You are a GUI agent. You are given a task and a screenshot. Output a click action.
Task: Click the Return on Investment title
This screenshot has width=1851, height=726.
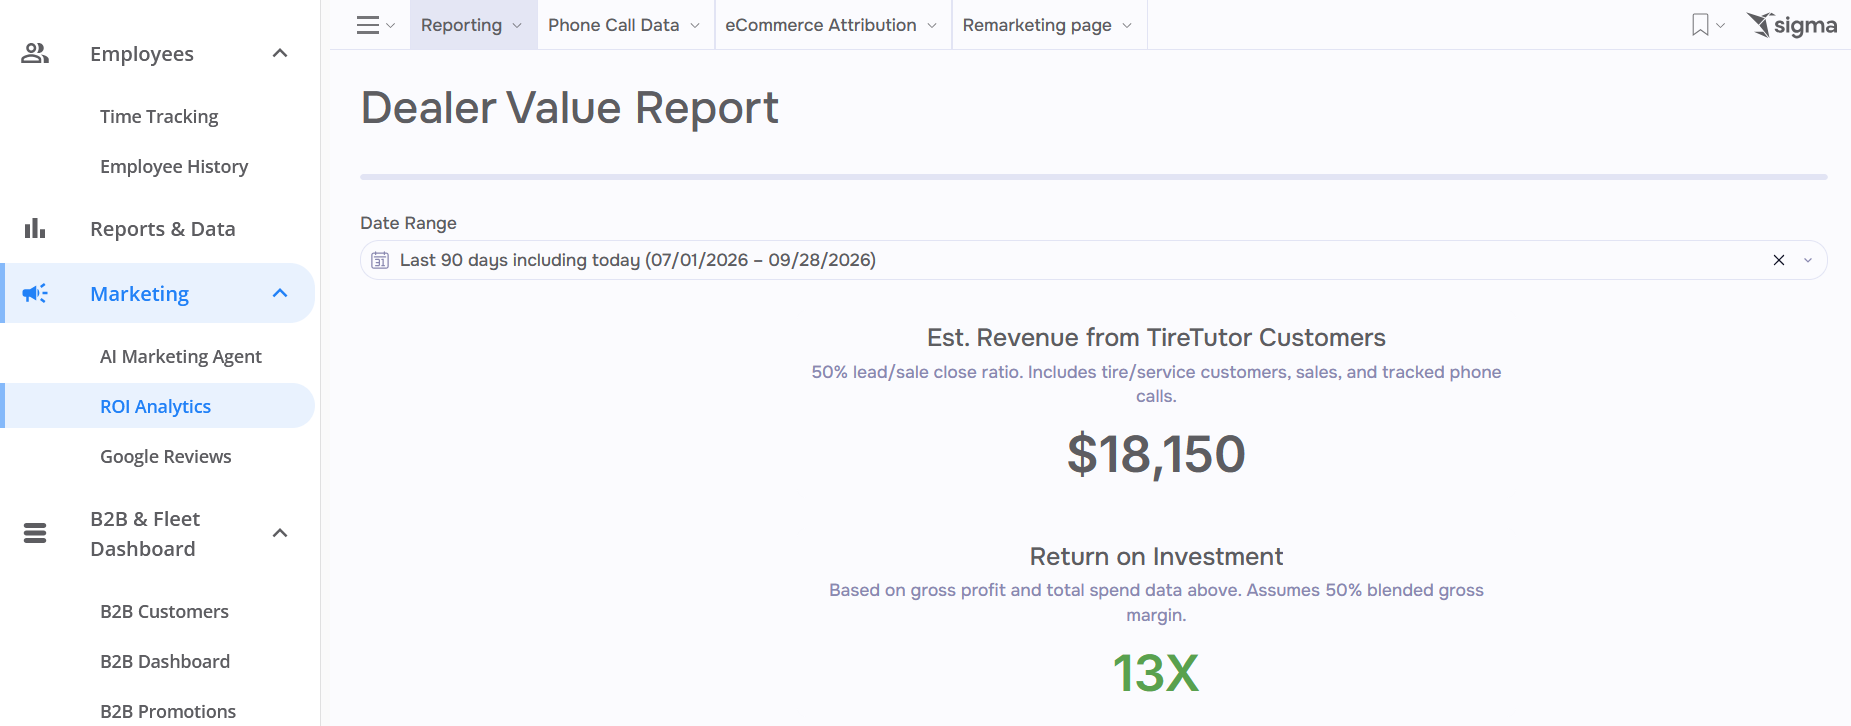1156,556
